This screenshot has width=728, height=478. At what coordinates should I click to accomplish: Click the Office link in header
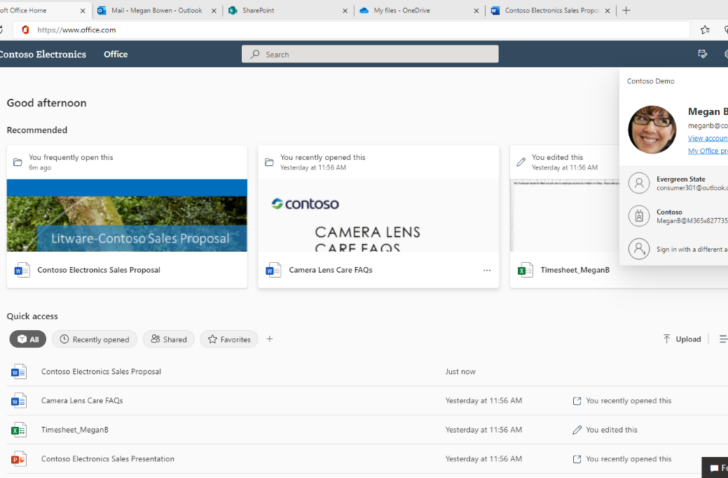[x=116, y=54]
